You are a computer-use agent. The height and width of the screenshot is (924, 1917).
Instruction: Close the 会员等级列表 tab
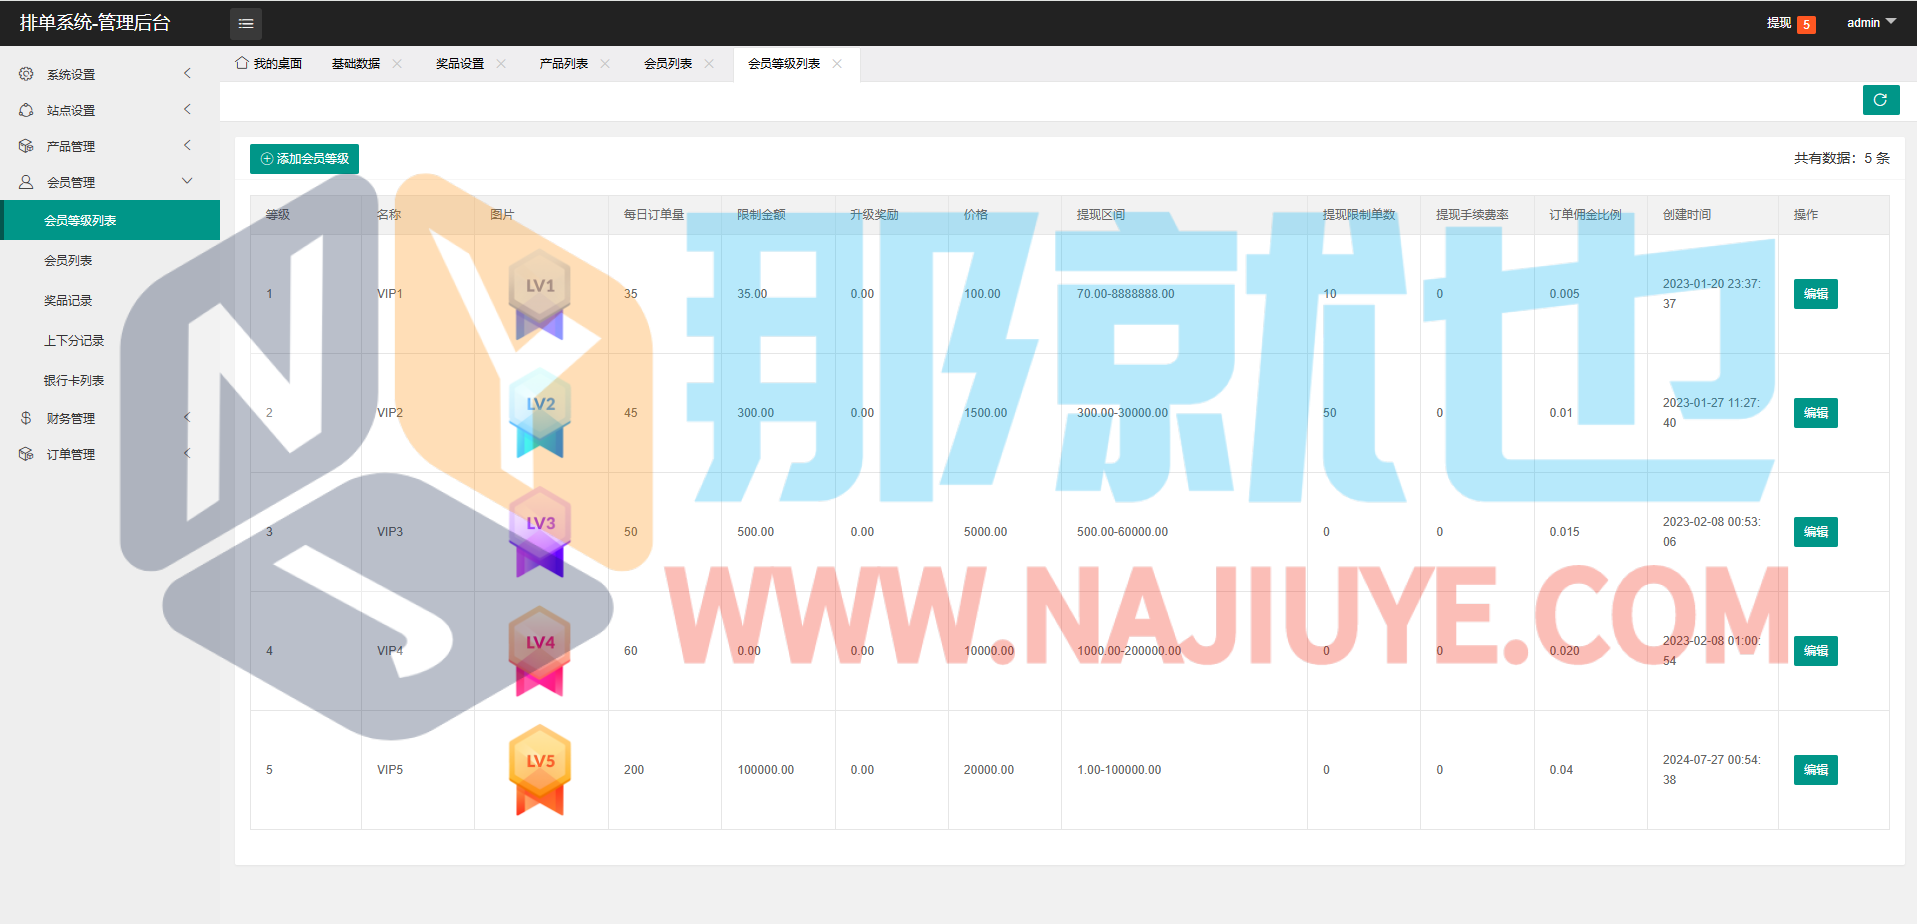click(837, 63)
